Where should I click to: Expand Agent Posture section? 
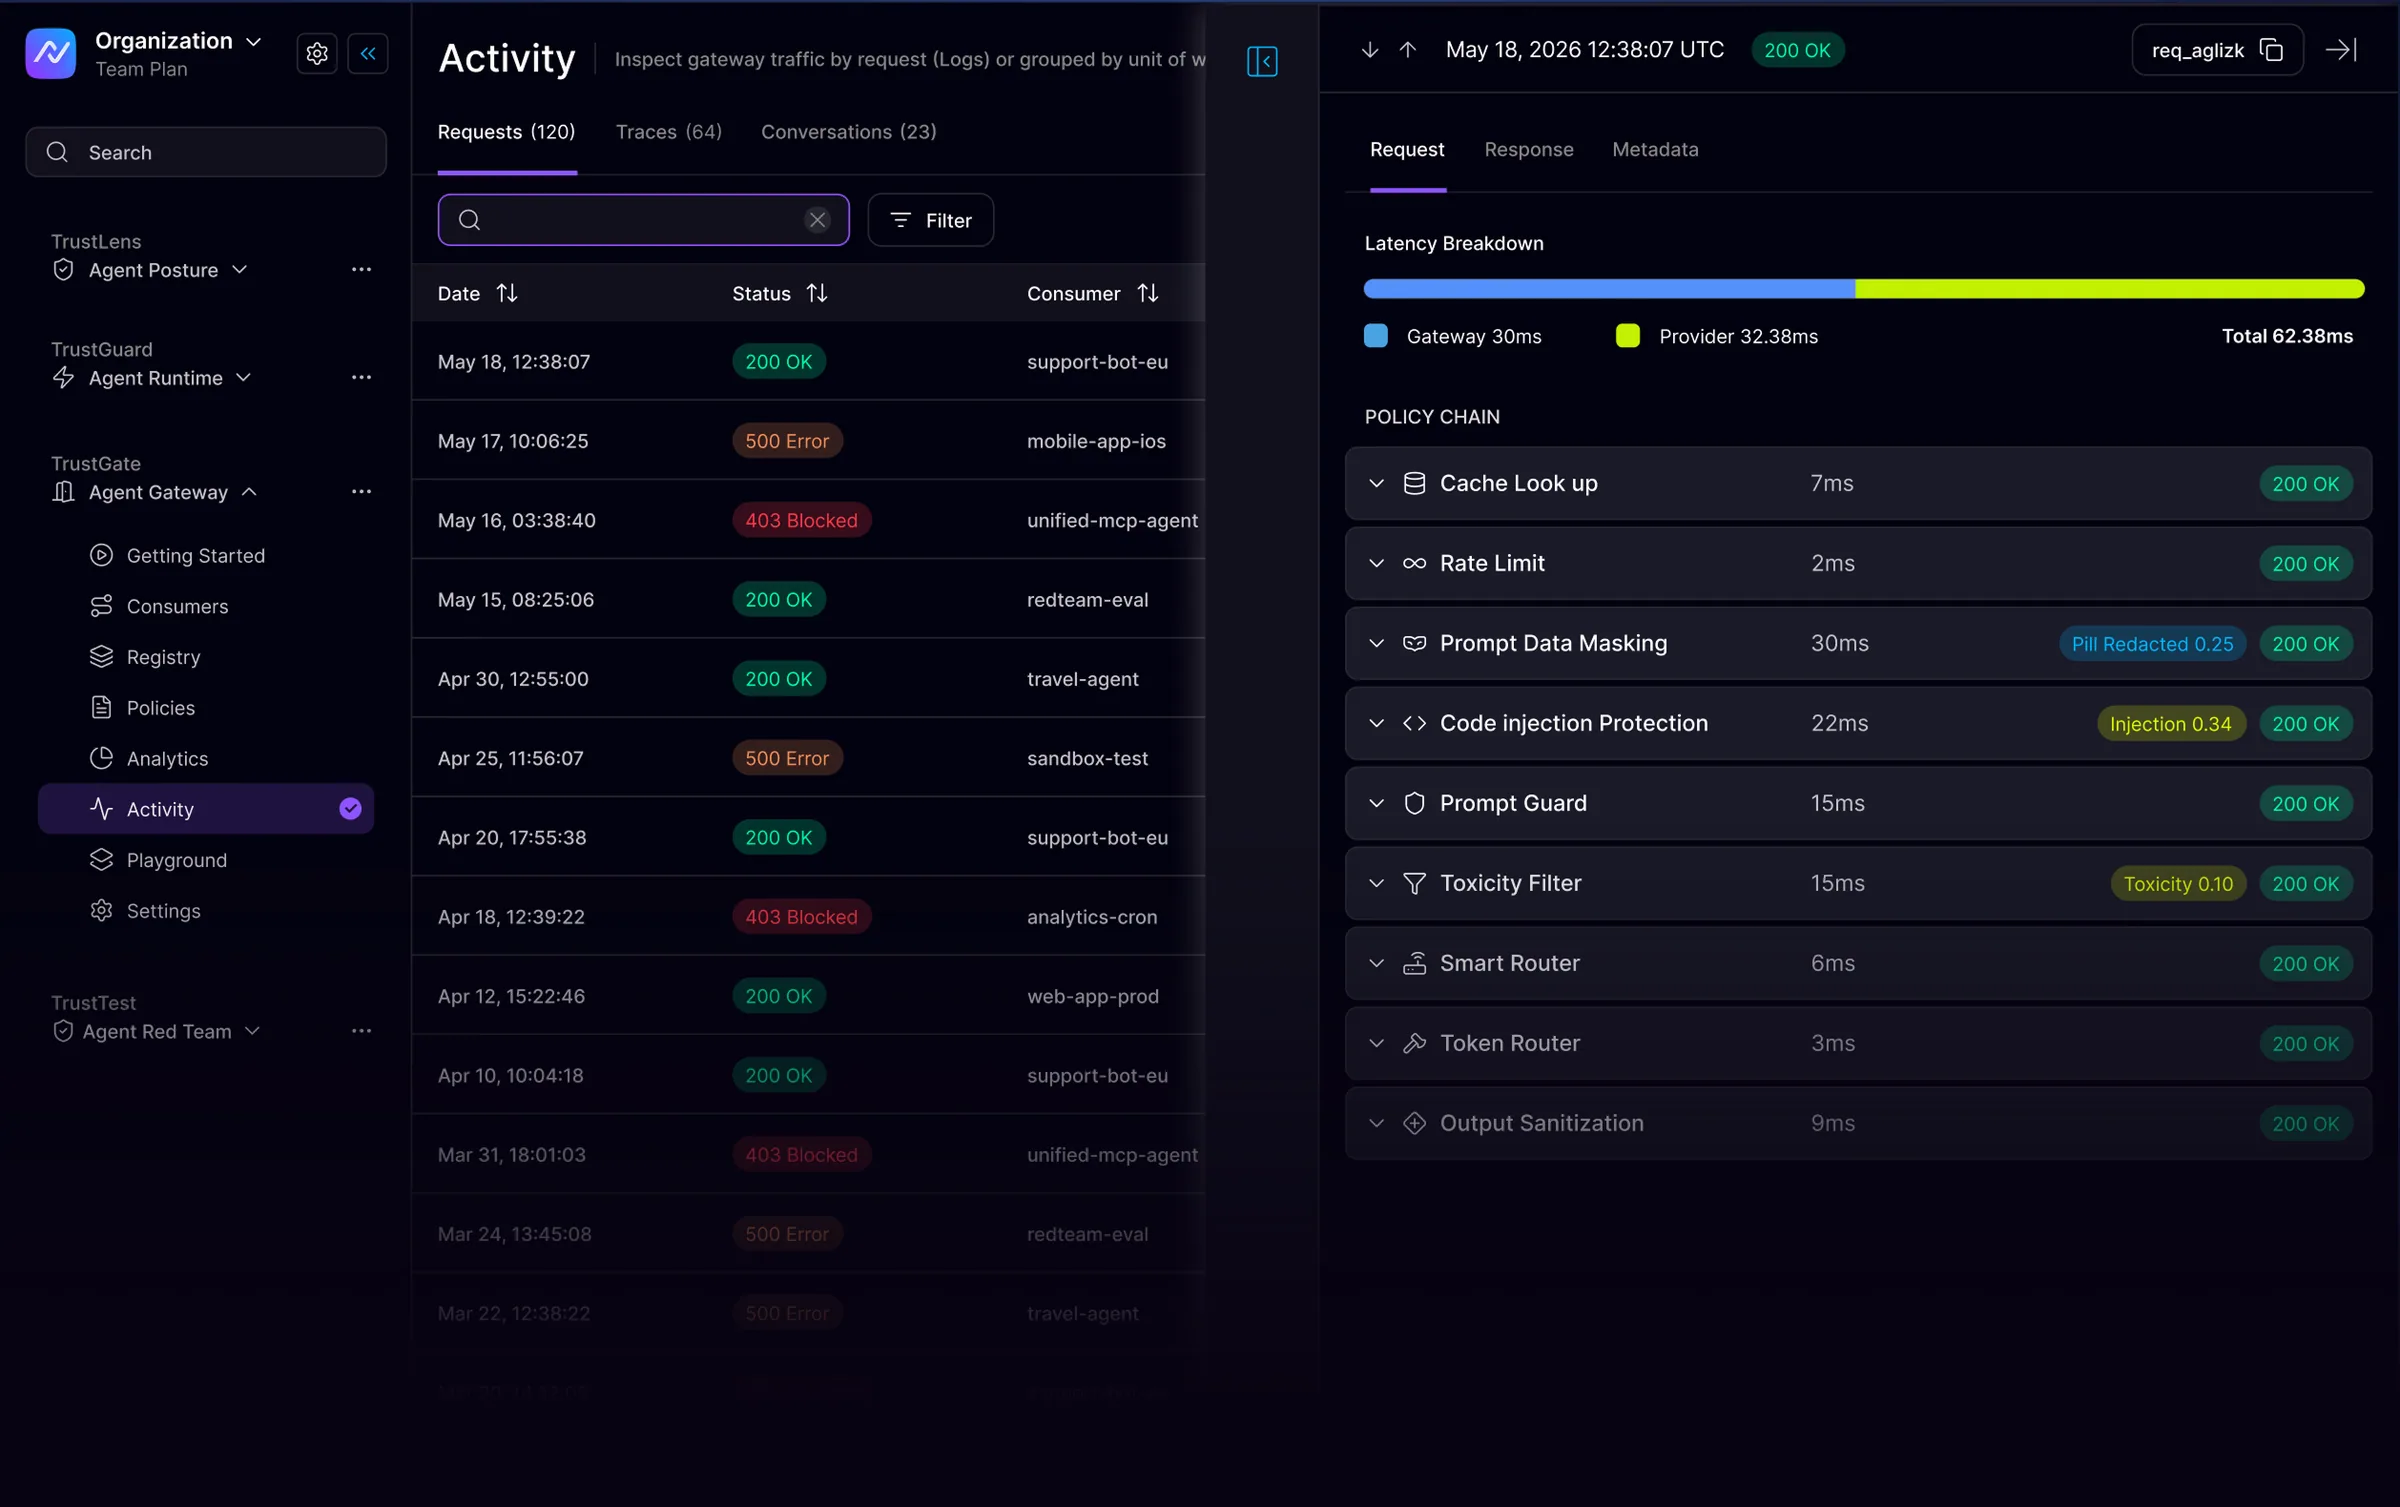pos(240,270)
